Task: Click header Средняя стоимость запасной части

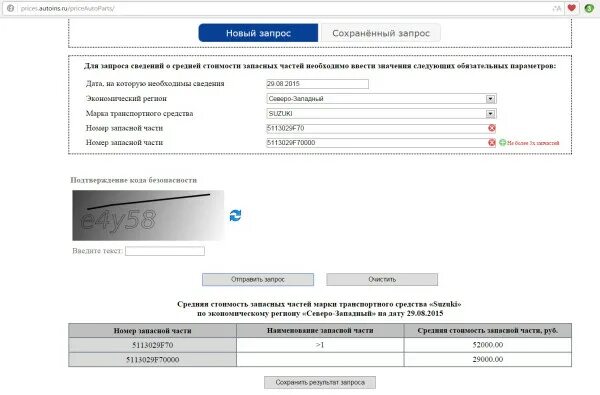Action: (488, 330)
